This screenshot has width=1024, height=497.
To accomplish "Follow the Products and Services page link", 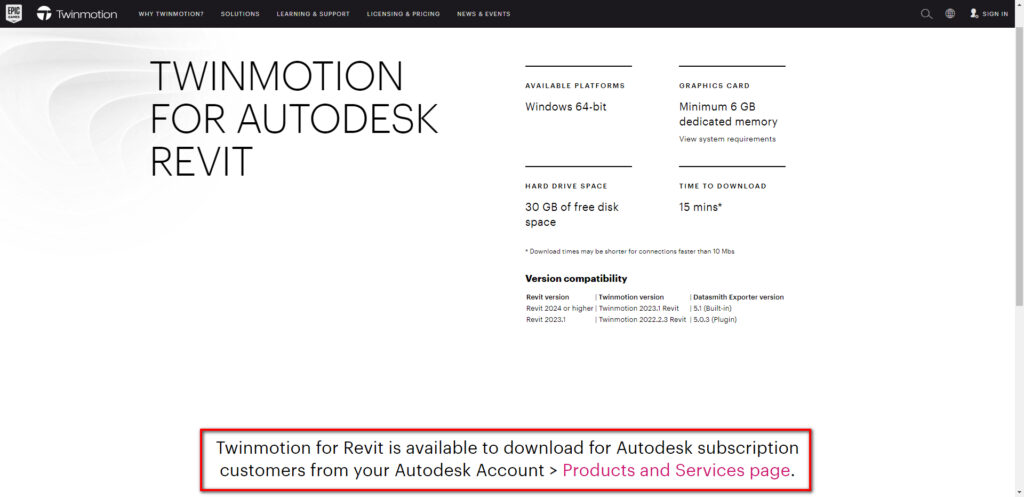I will (x=676, y=470).
